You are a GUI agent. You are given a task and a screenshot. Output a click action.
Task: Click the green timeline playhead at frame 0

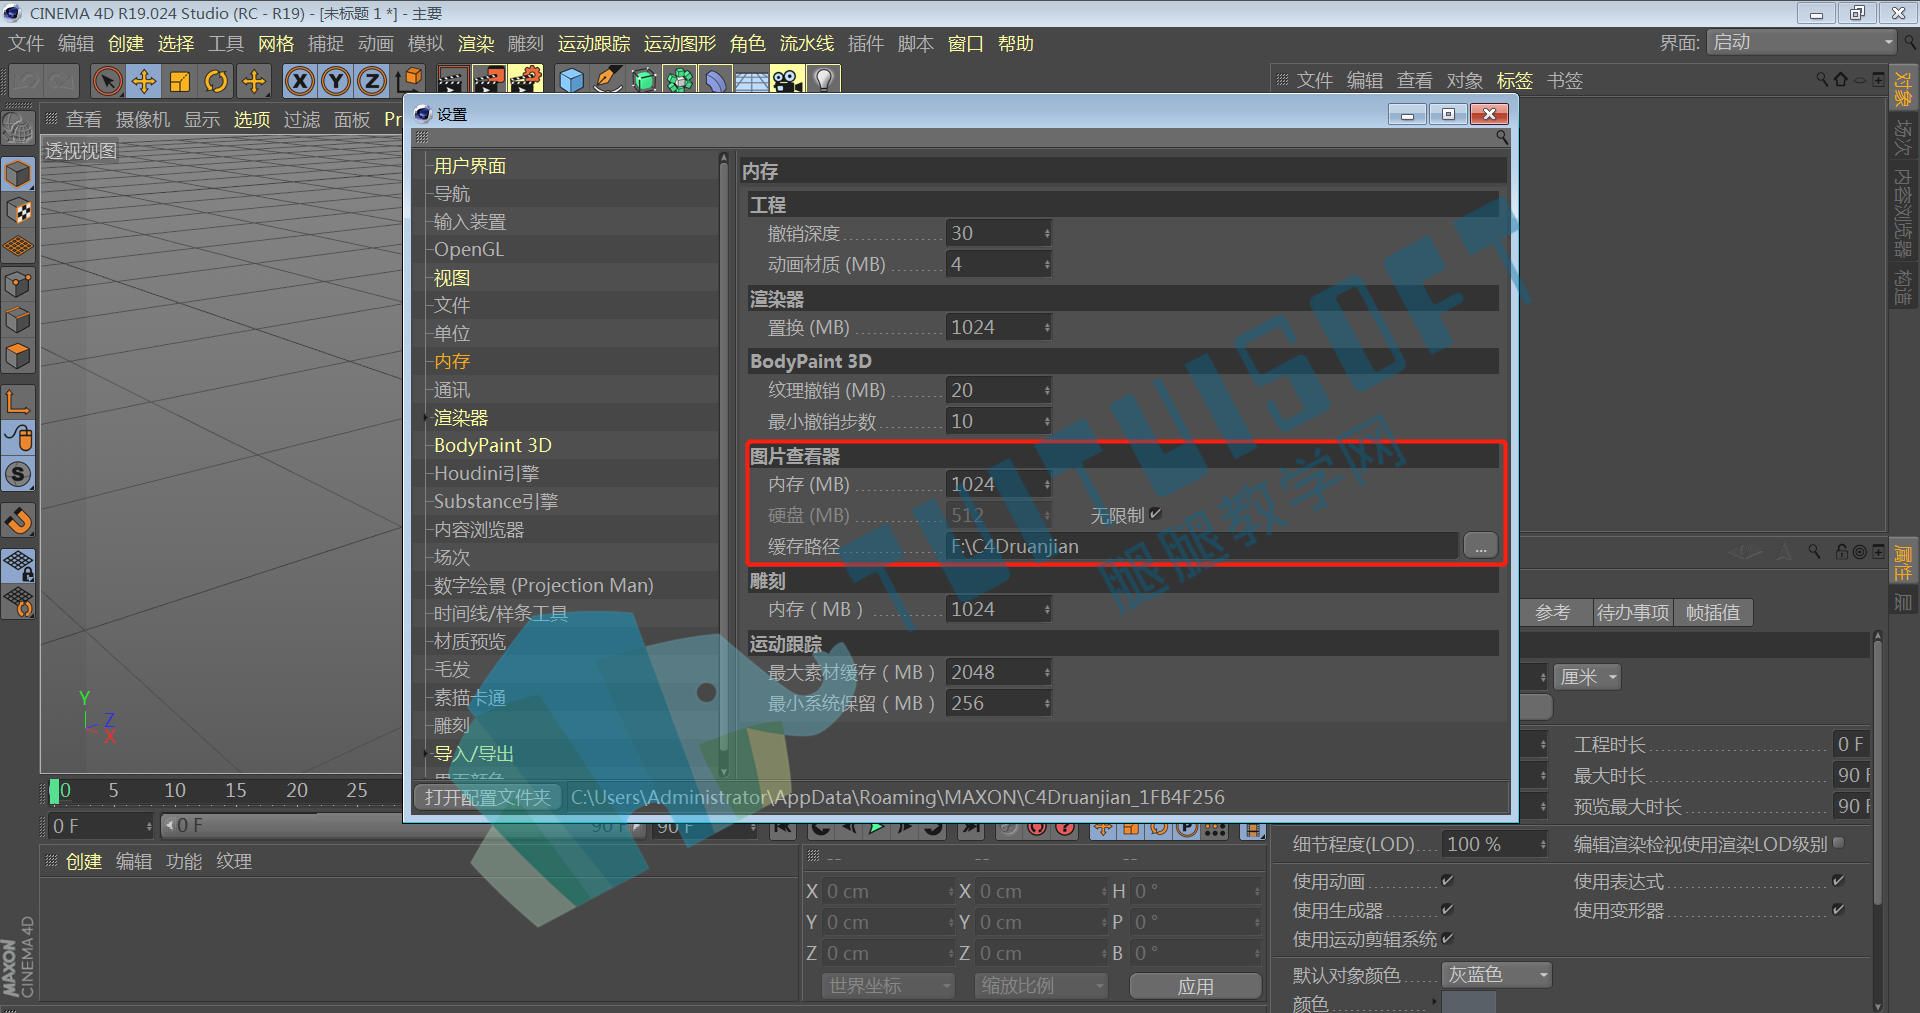[x=54, y=791]
